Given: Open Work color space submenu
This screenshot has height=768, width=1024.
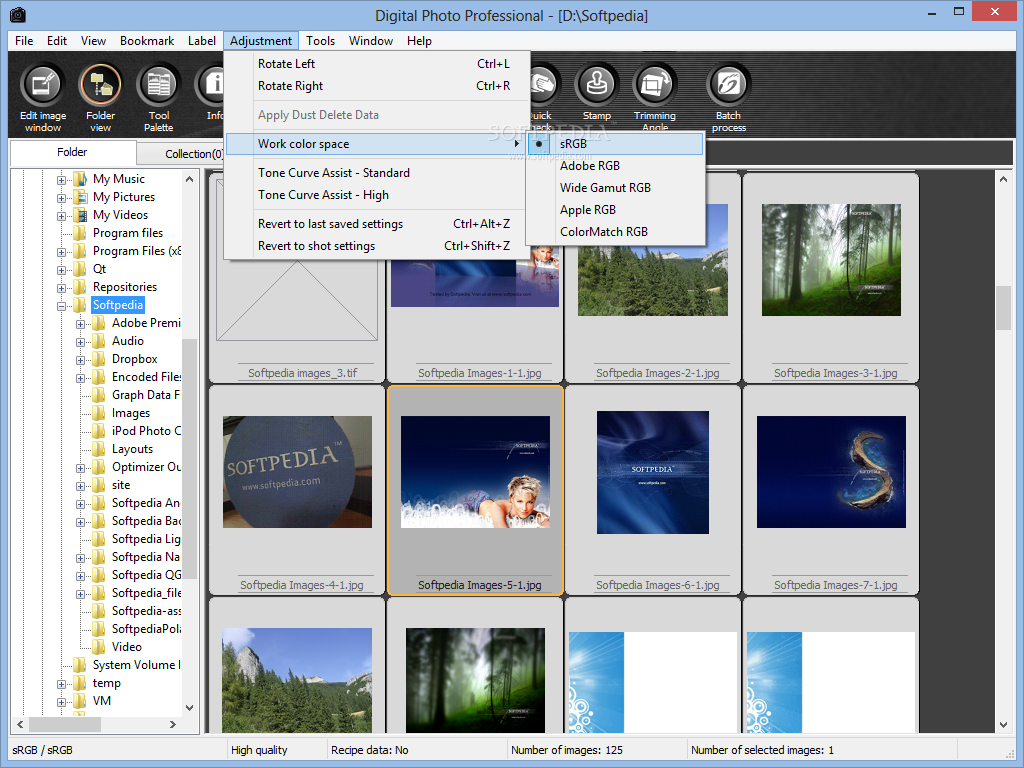Looking at the screenshot, I should pyautogui.click(x=376, y=144).
